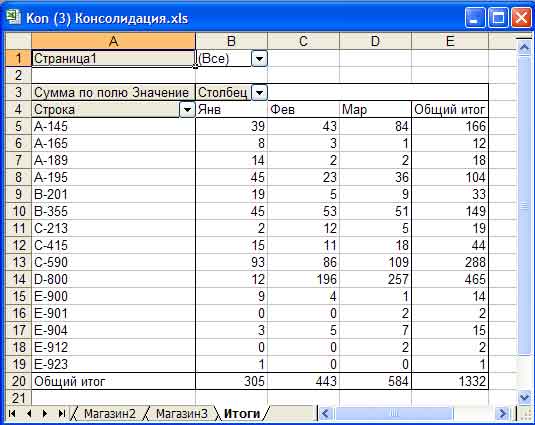Select the B-201 row label

coord(113,194)
